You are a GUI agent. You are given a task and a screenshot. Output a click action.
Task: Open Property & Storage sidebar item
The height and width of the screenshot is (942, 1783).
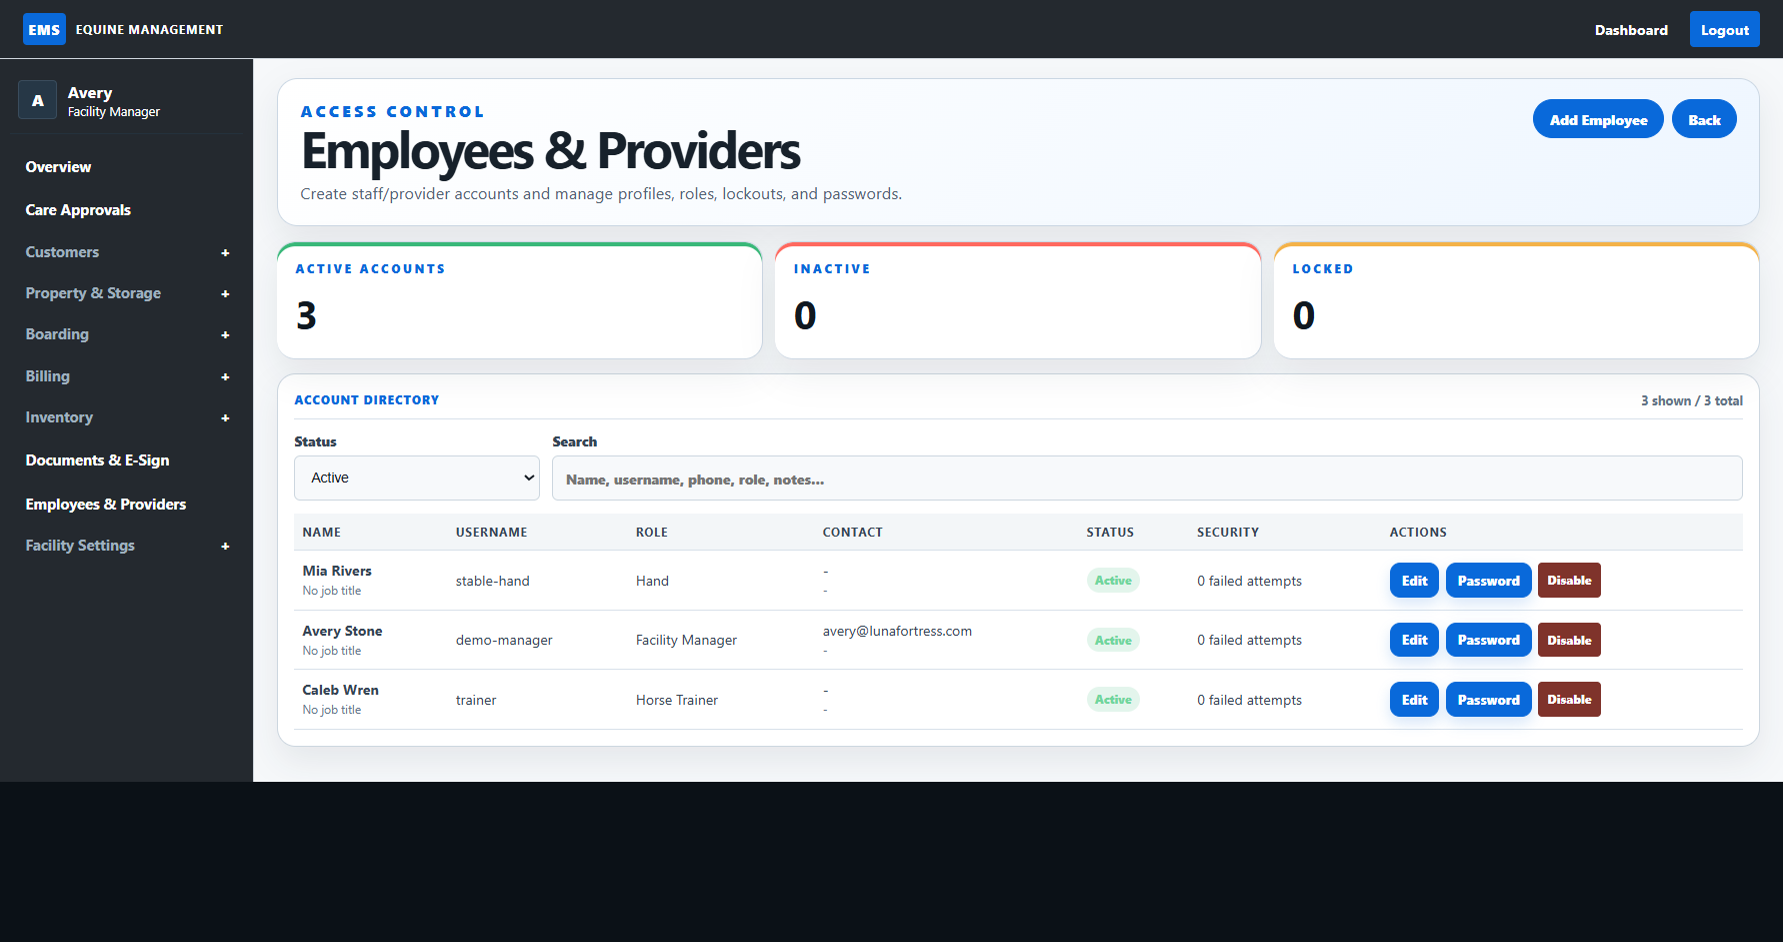tap(93, 293)
